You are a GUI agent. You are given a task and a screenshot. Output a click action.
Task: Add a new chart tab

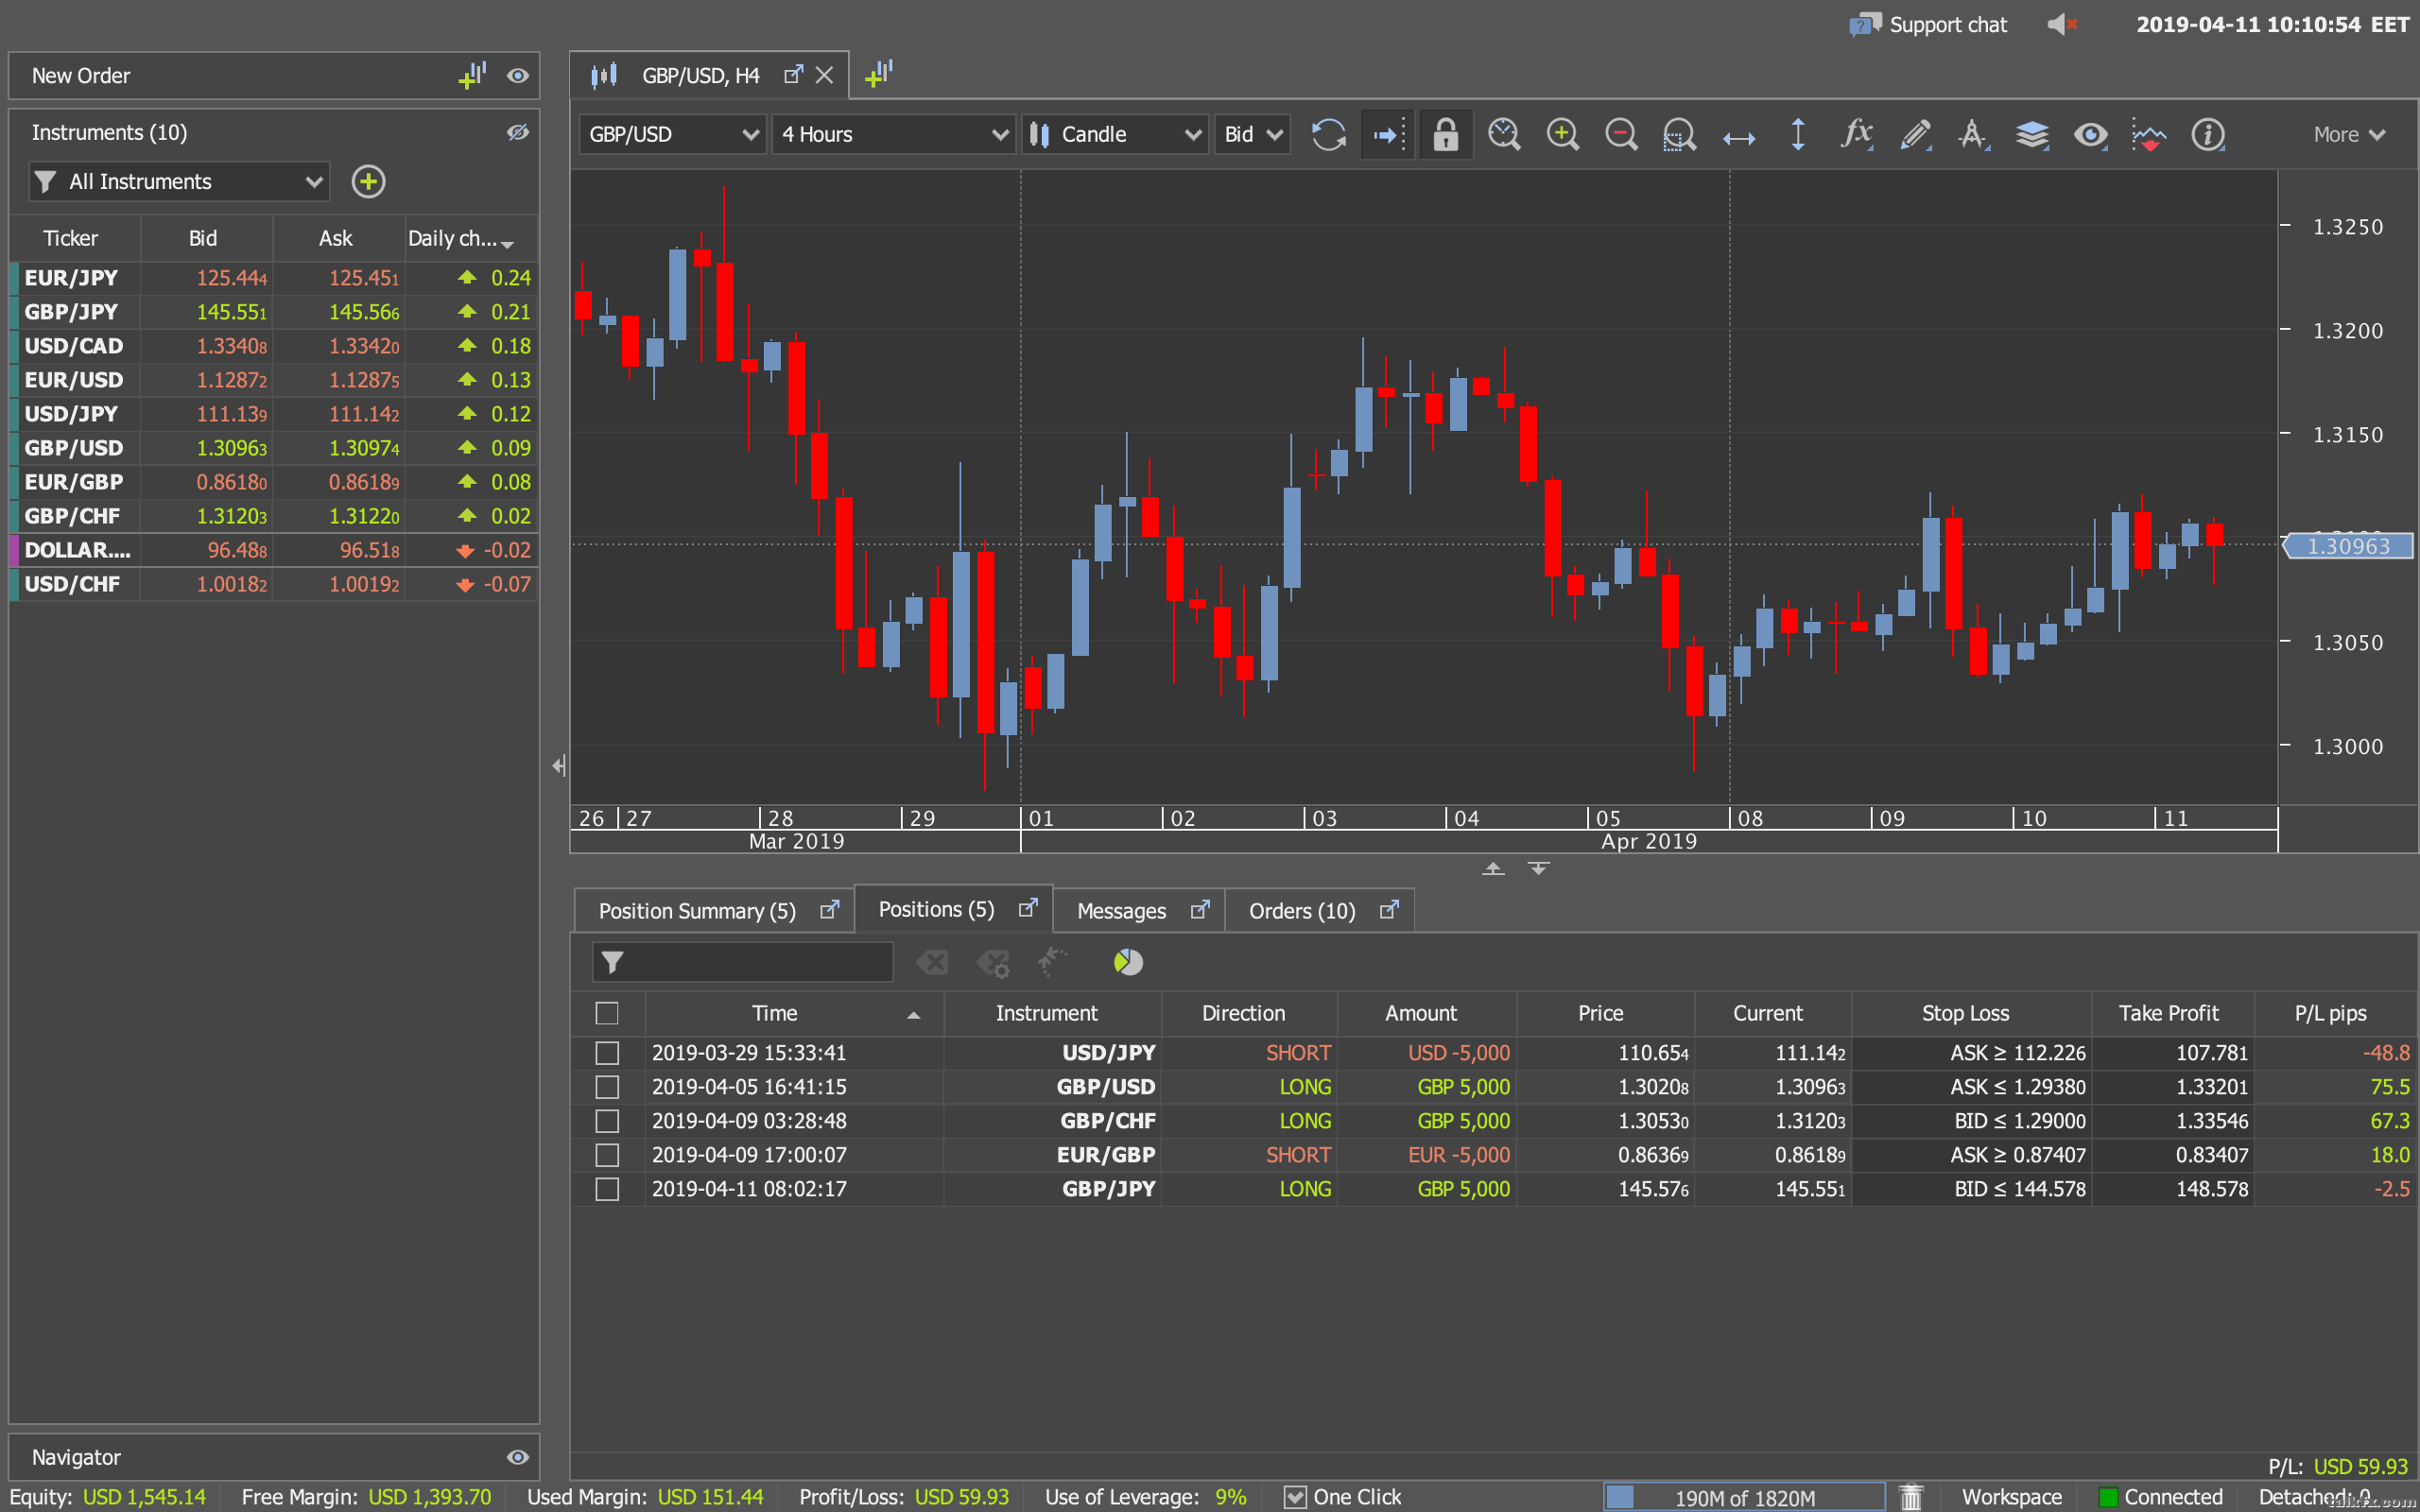(x=879, y=74)
